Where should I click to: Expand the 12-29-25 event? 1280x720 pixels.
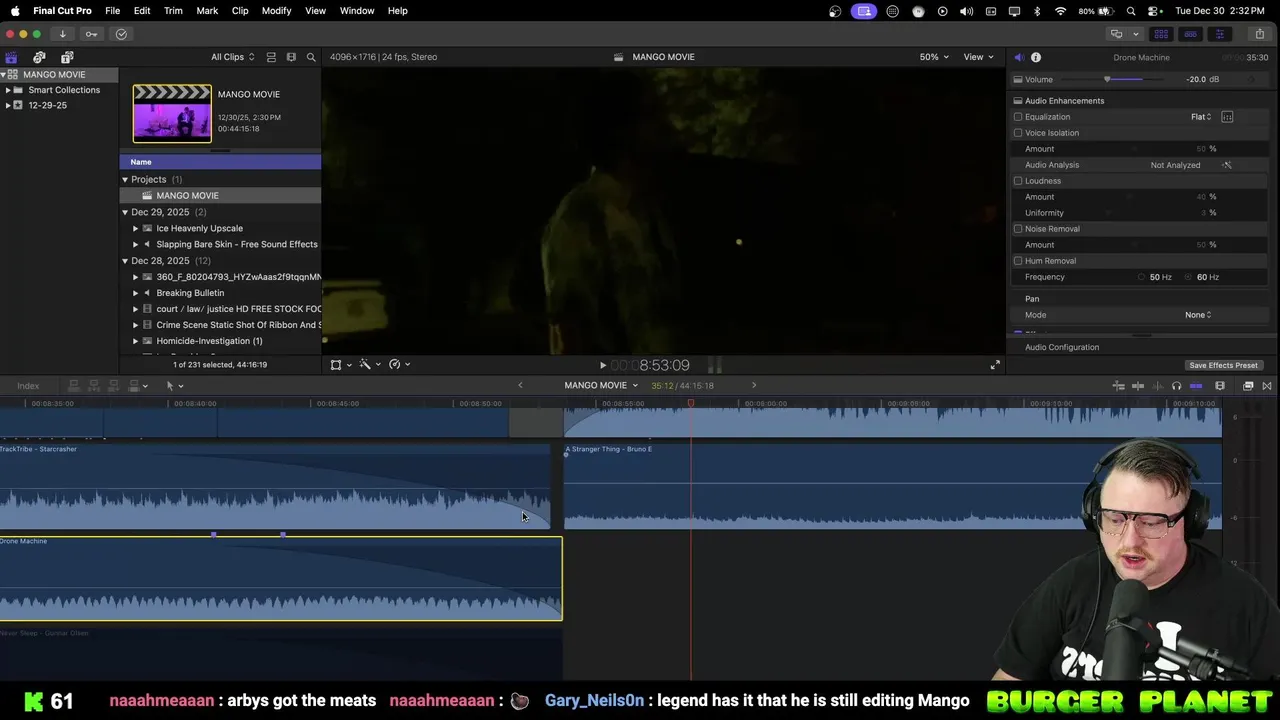(8, 105)
